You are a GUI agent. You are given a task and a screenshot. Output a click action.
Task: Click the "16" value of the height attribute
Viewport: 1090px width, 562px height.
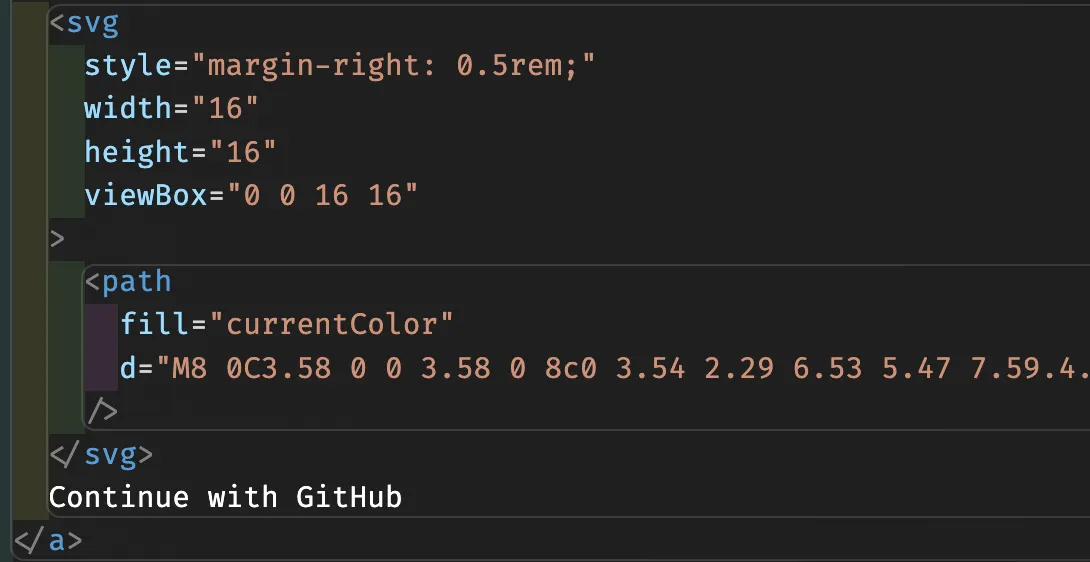243,152
